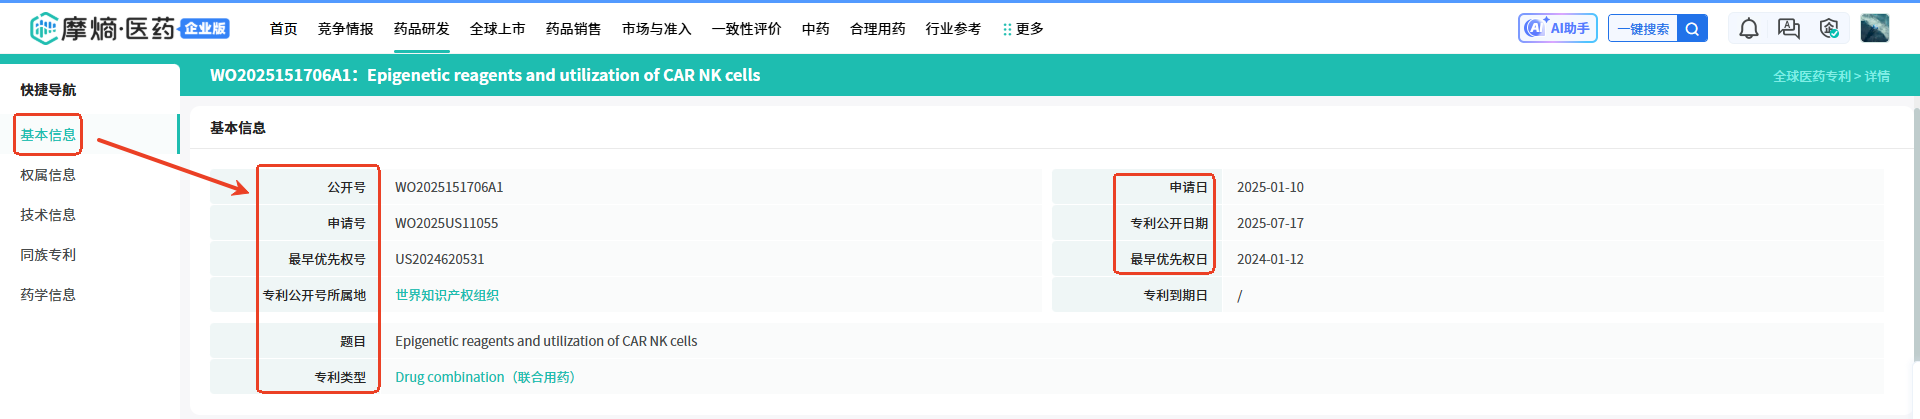This screenshot has width=1920, height=419.
Task: Jump to 药学信息 section
Action: 48,295
